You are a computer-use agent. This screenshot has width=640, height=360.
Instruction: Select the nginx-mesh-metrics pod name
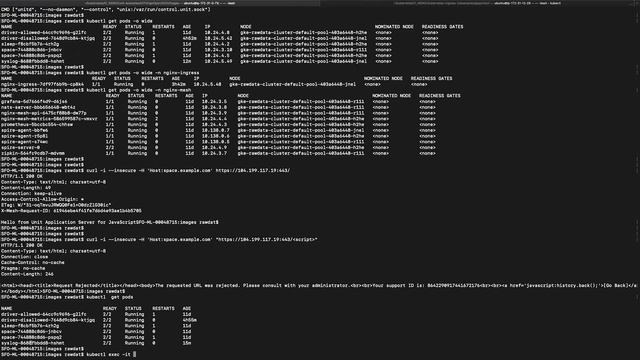pos(49,118)
